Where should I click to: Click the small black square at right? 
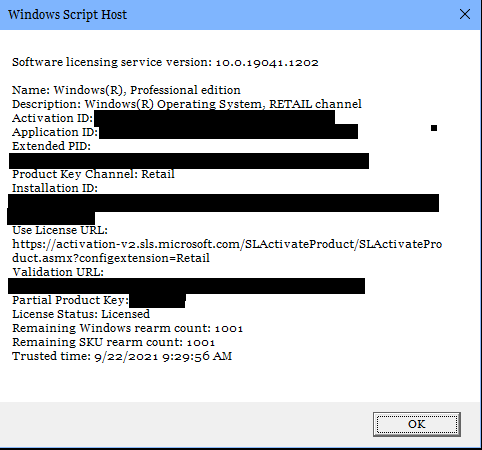coord(434,128)
